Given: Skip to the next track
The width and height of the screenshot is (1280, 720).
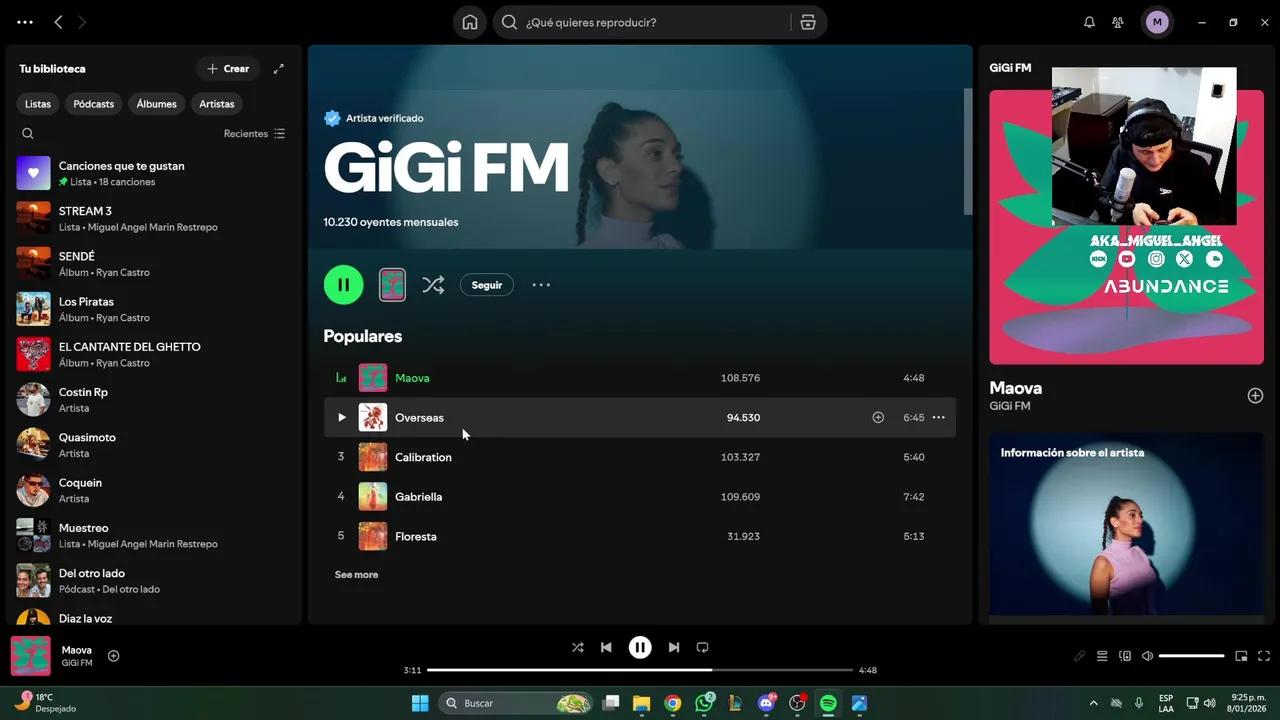Looking at the screenshot, I should coord(674,647).
